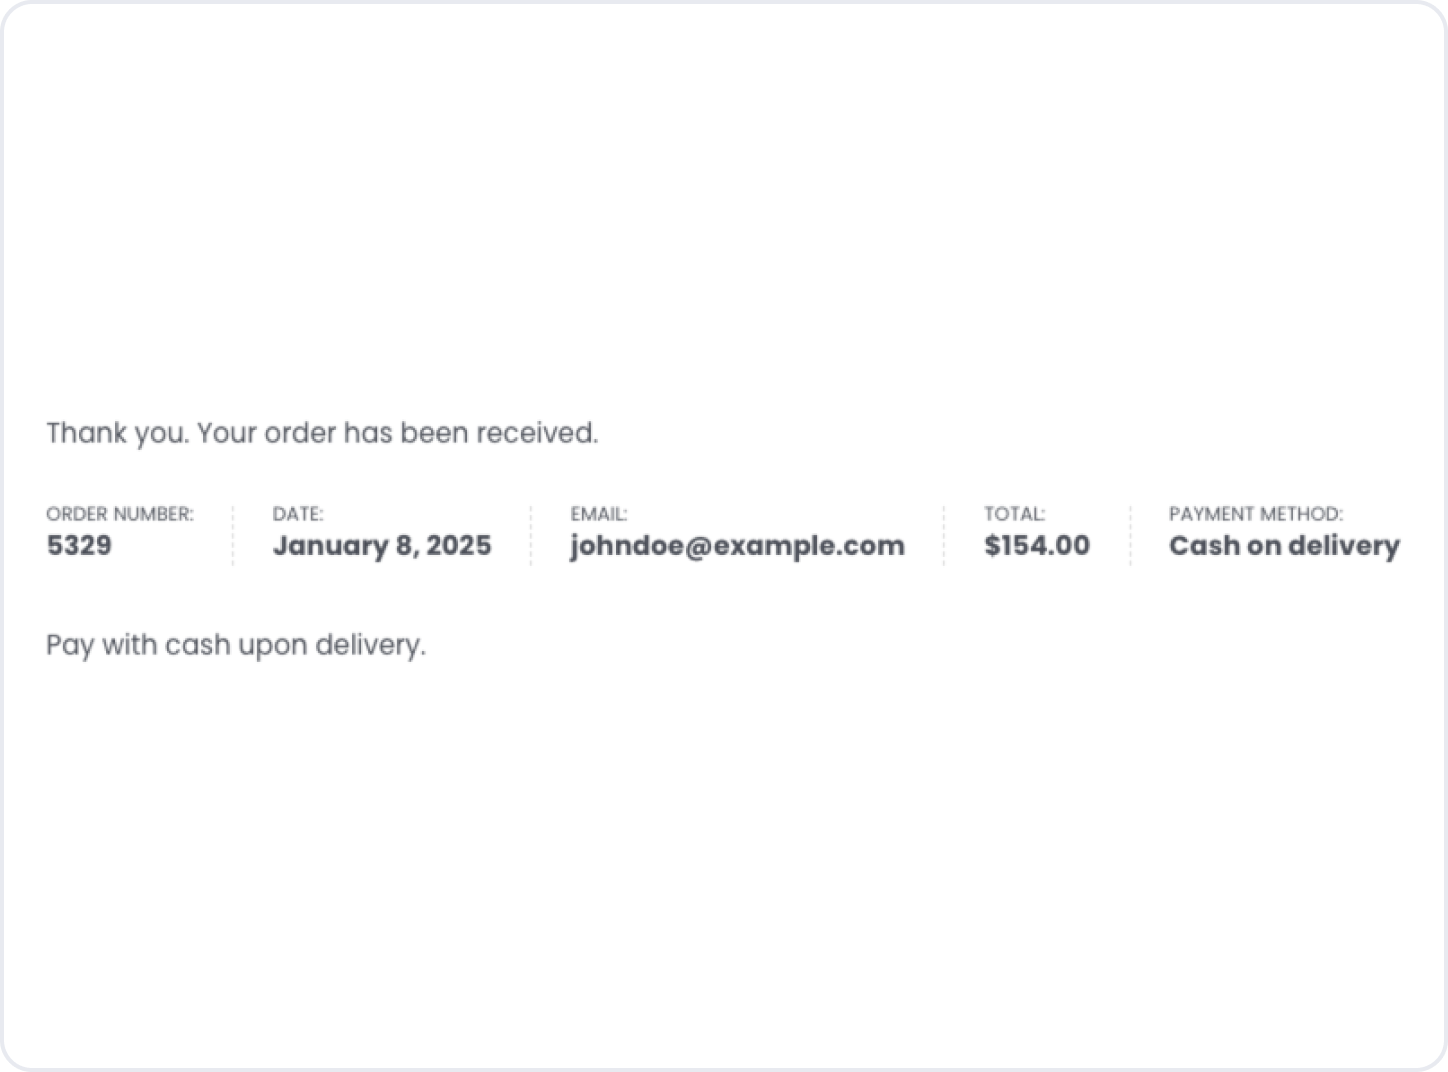Screen dimensions: 1448x1072
Task: Click the PAYMENT METHOD label
Action: [x=1255, y=514]
